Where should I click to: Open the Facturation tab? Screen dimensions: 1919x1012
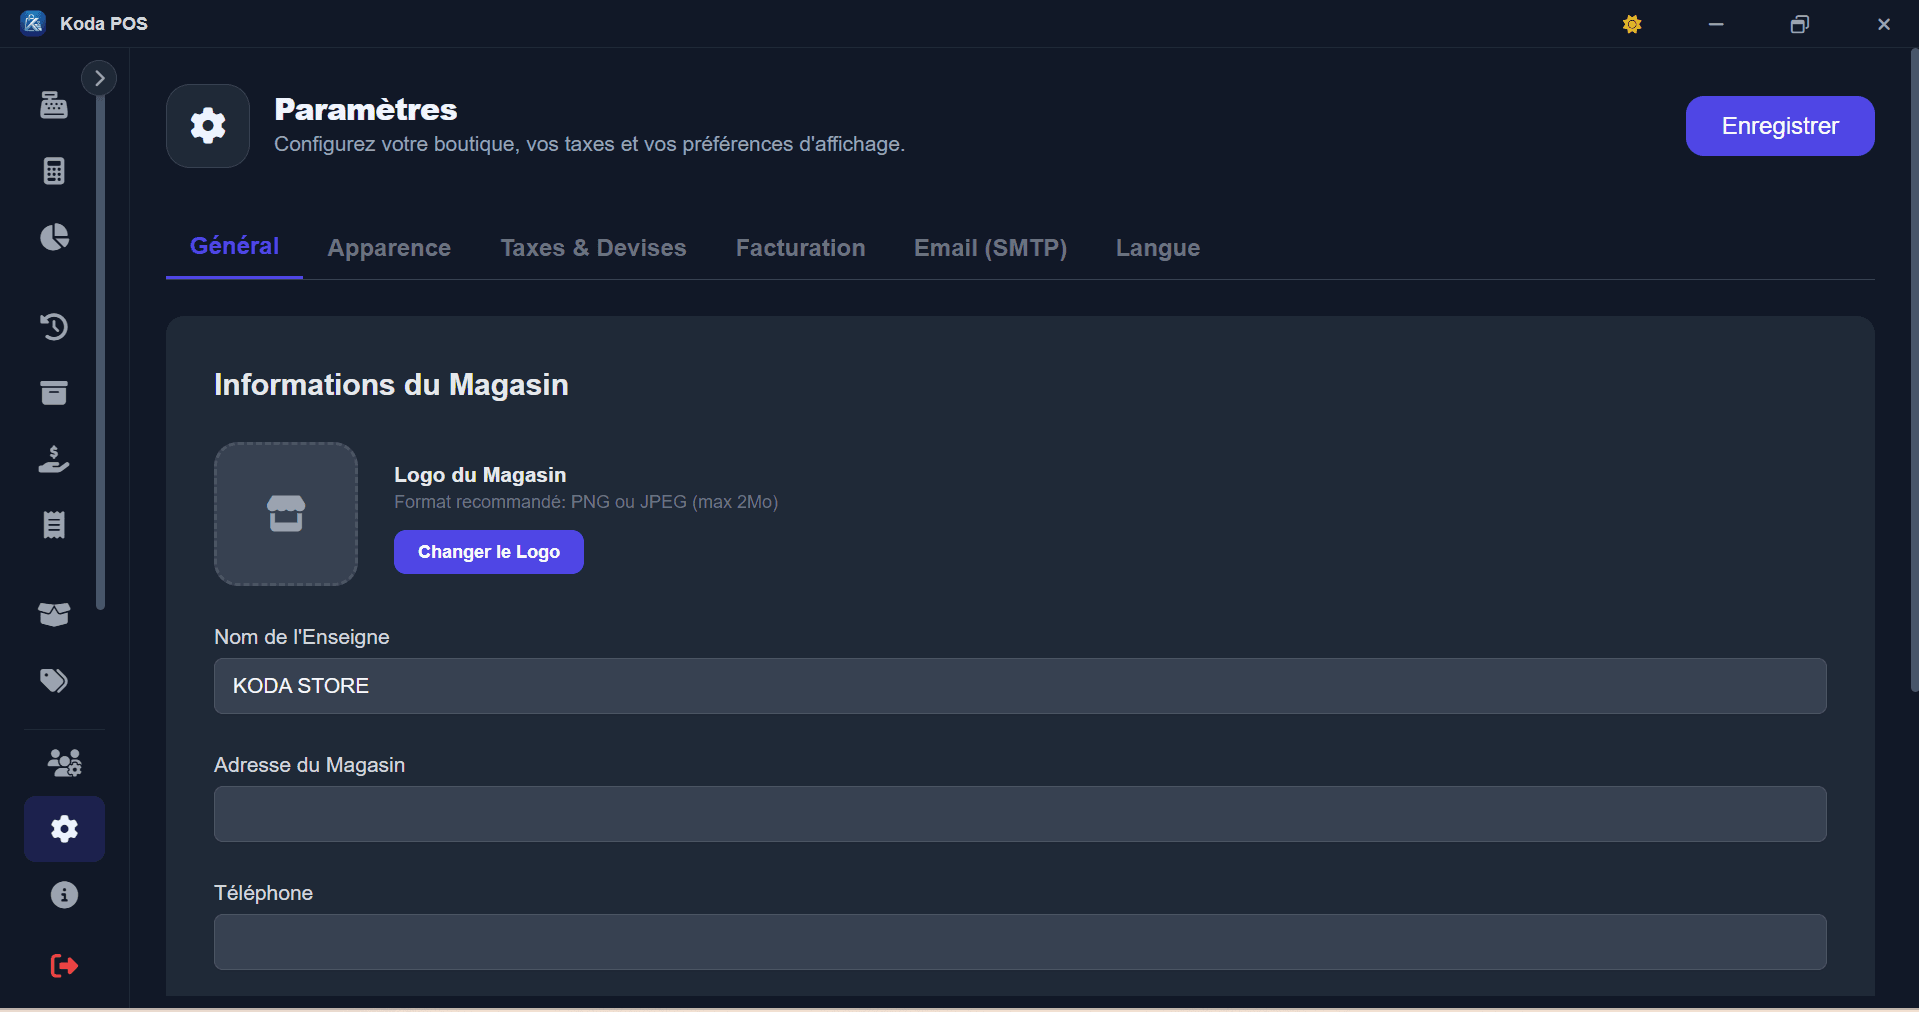(801, 248)
